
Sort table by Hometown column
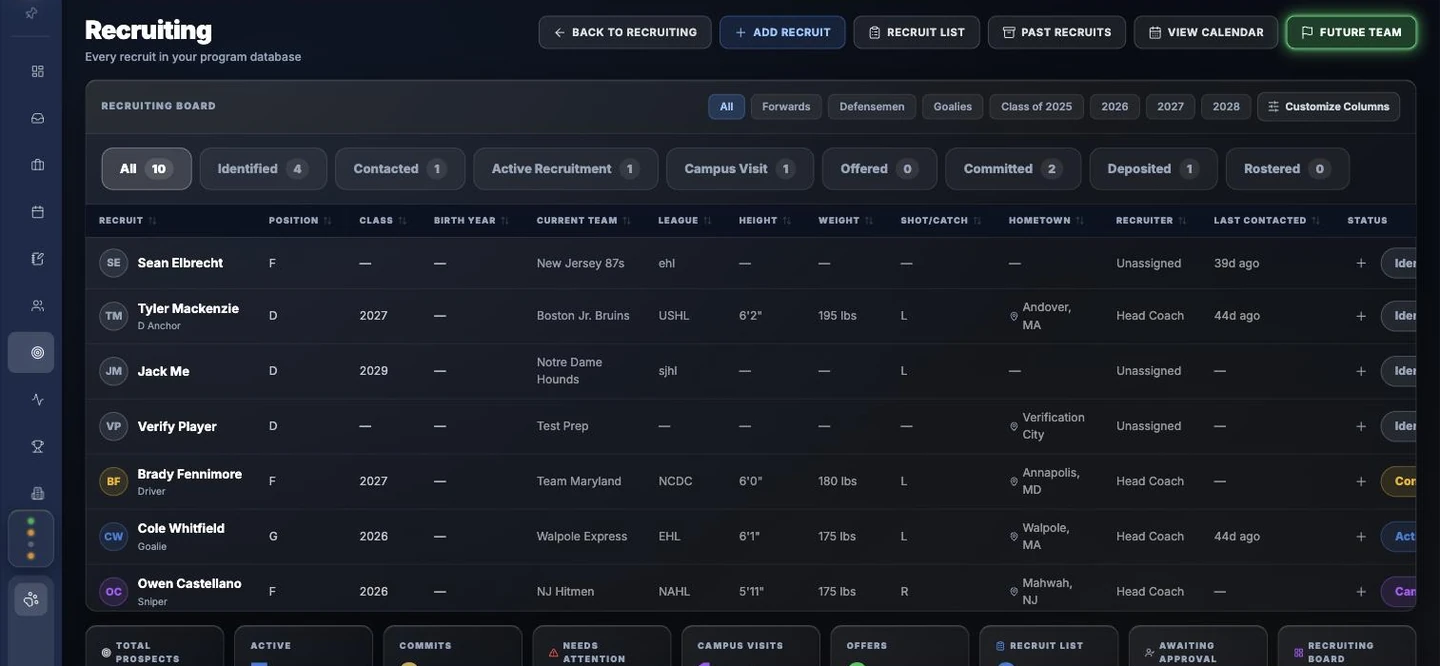1047,220
